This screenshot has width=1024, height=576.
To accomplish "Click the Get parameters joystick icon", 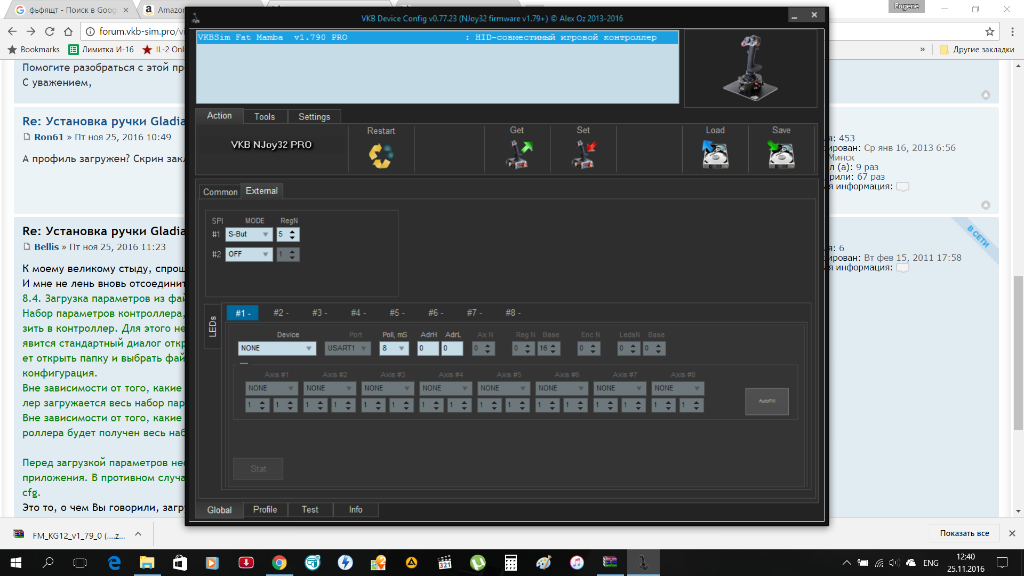I will coord(519,155).
